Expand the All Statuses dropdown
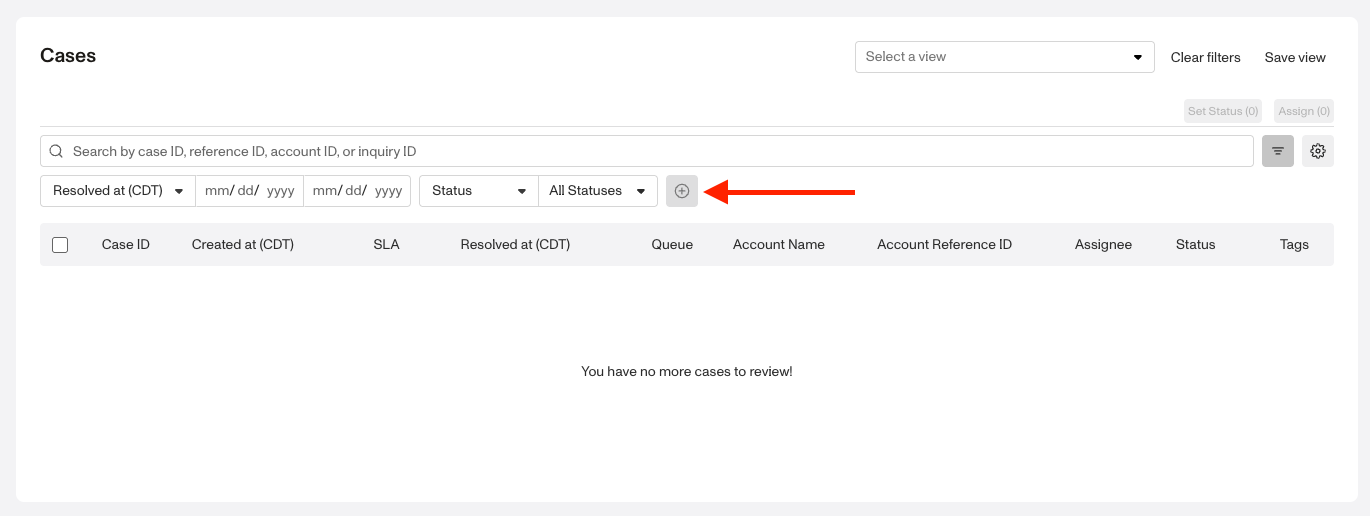The height and width of the screenshot is (516, 1370). pos(598,191)
